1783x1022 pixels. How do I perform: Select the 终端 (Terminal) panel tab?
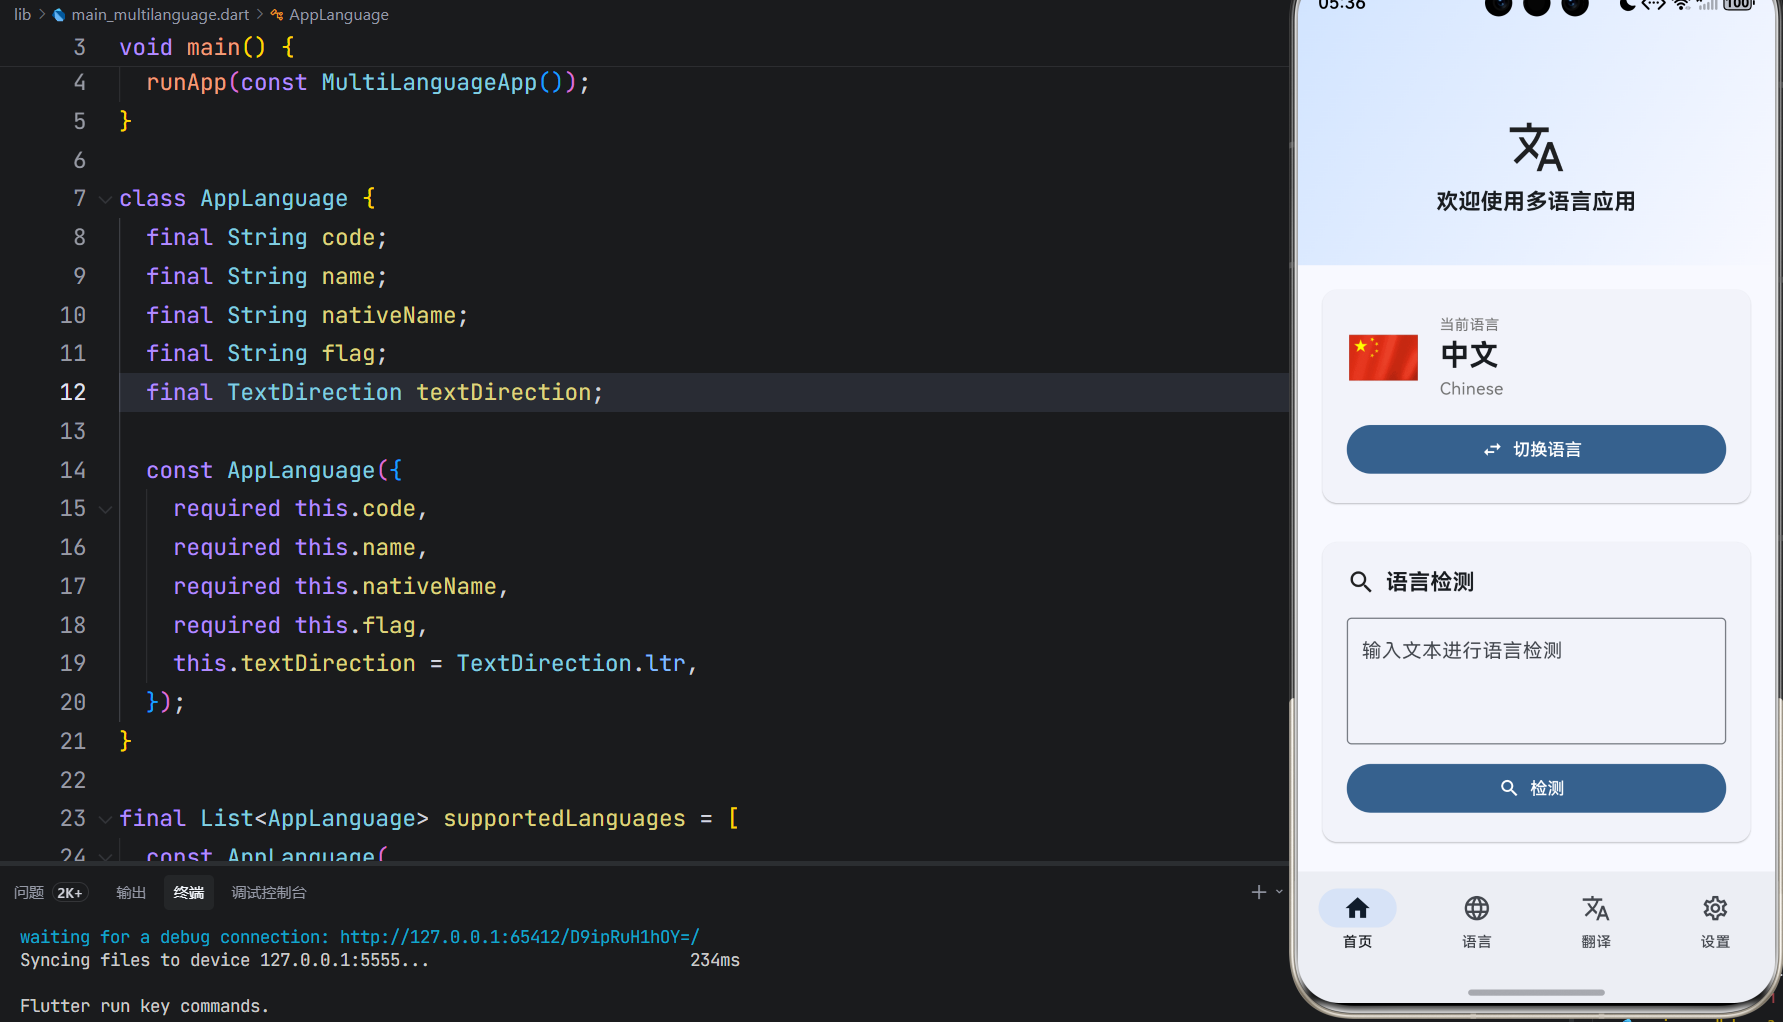(x=189, y=892)
